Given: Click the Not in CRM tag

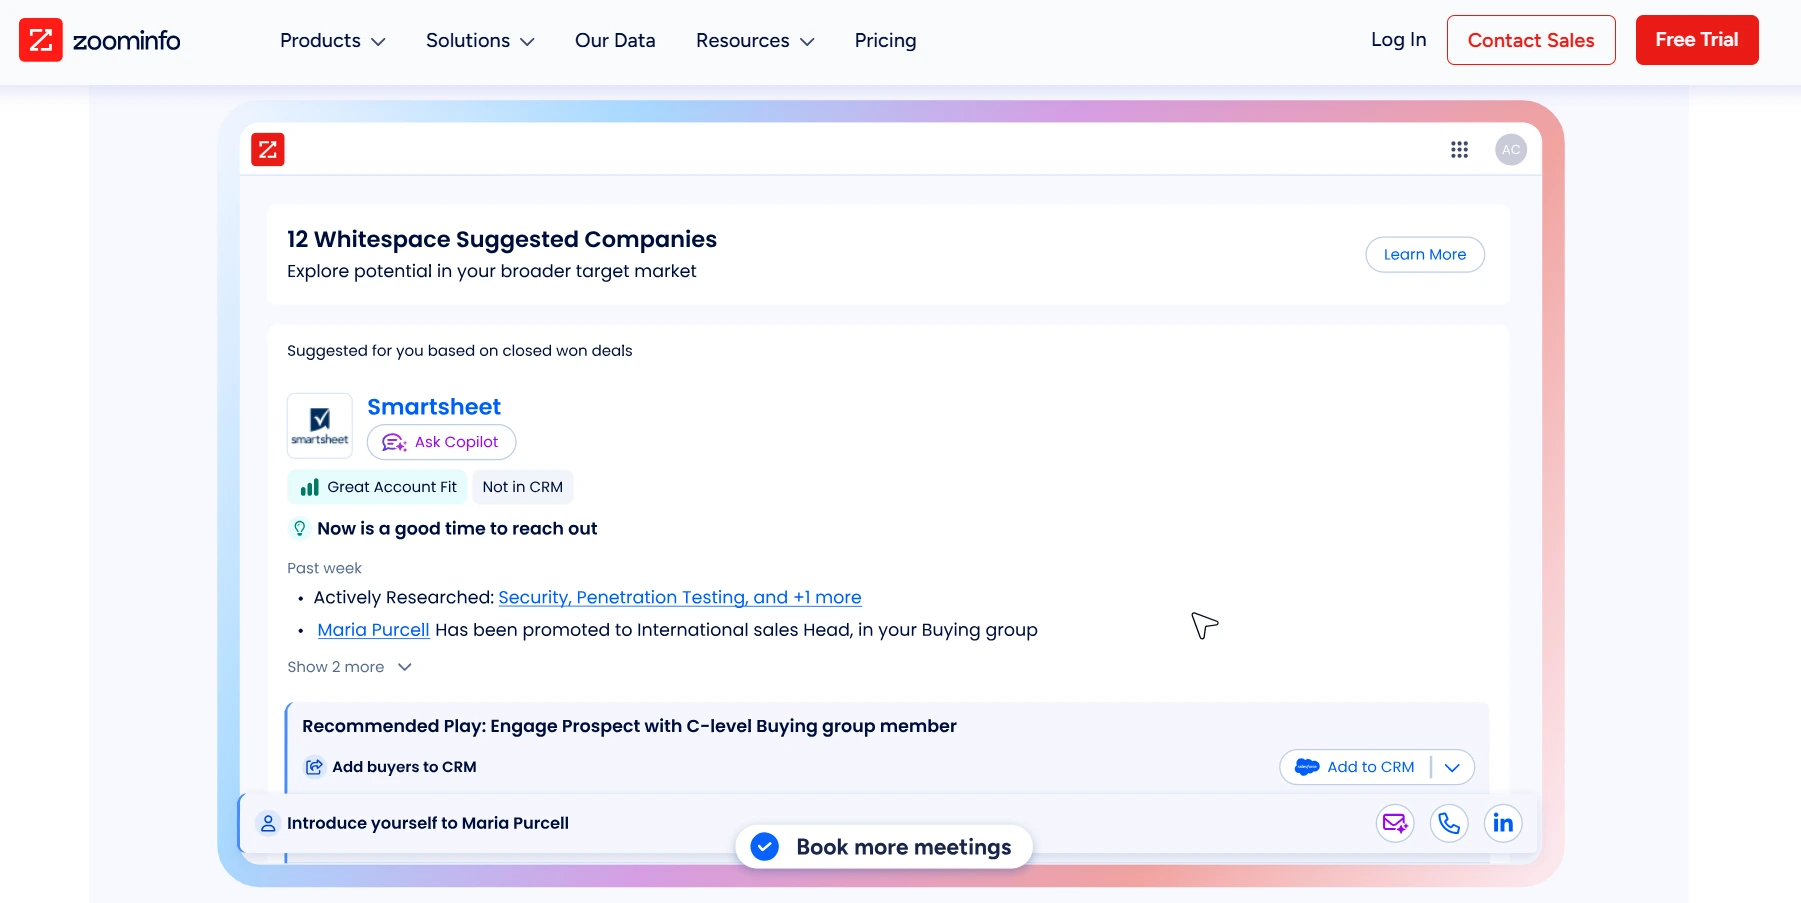Looking at the screenshot, I should pos(522,487).
